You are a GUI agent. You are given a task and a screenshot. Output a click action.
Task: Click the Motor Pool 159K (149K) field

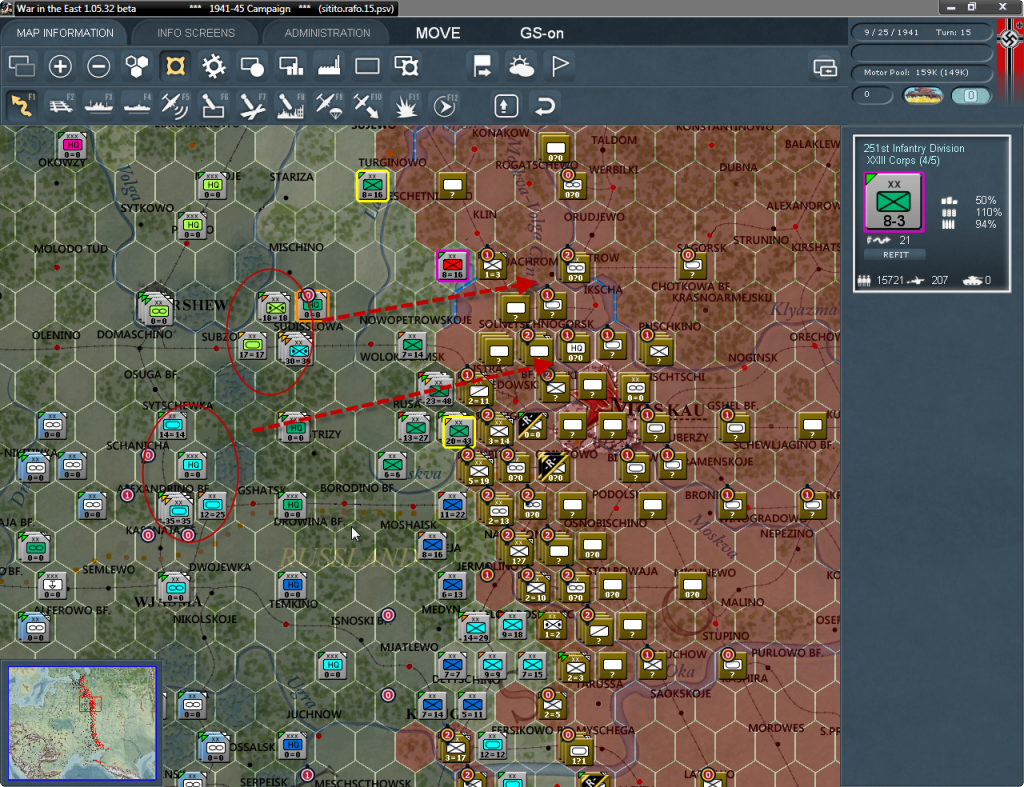[x=921, y=72]
